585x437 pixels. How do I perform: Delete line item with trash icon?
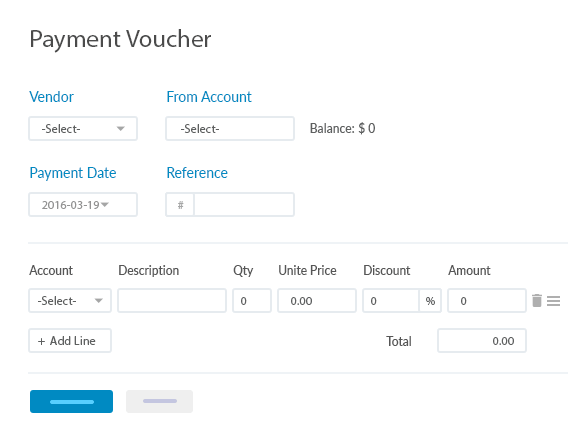click(x=536, y=300)
